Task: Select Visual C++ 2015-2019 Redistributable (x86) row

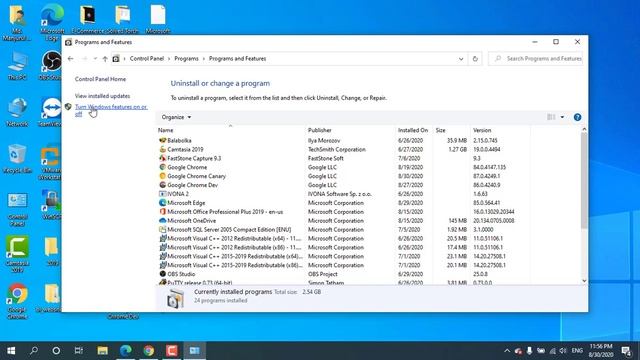Action: (x=344, y=265)
